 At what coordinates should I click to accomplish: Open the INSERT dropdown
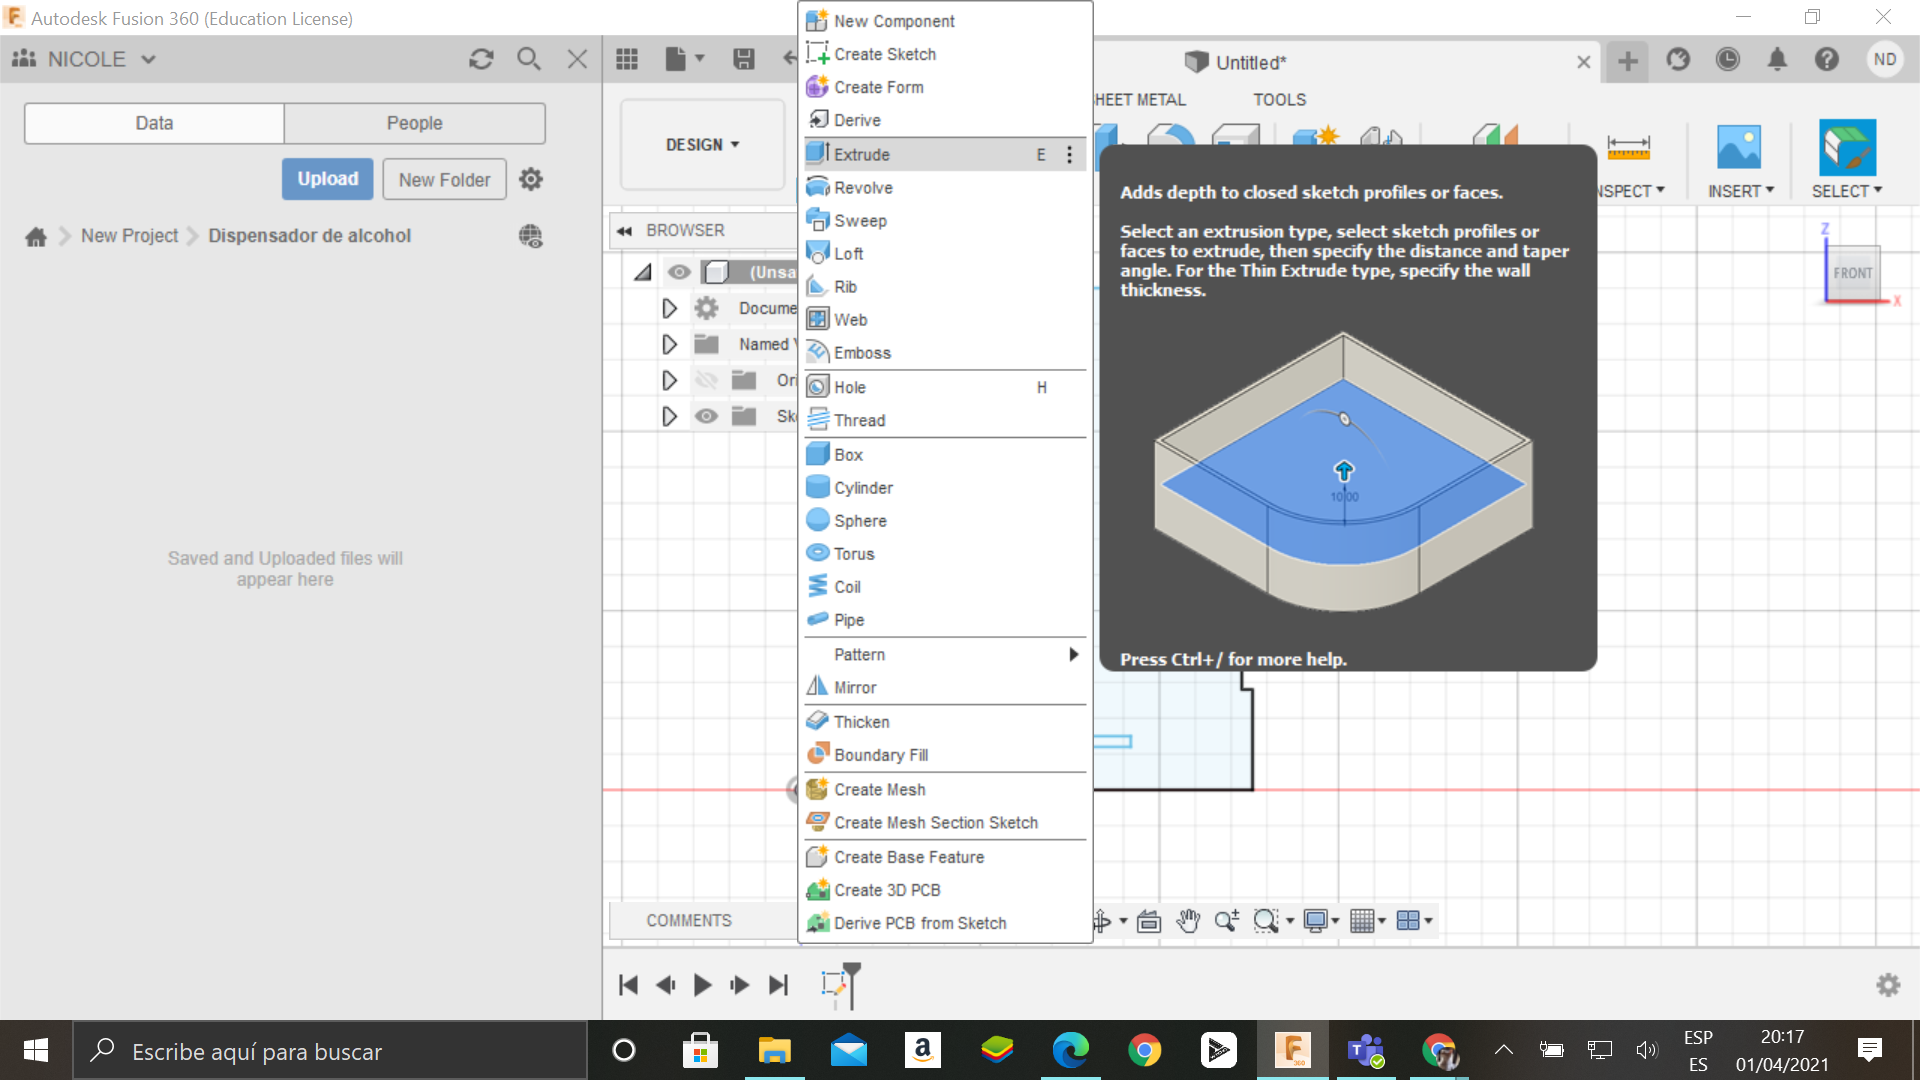pos(1740,191)
